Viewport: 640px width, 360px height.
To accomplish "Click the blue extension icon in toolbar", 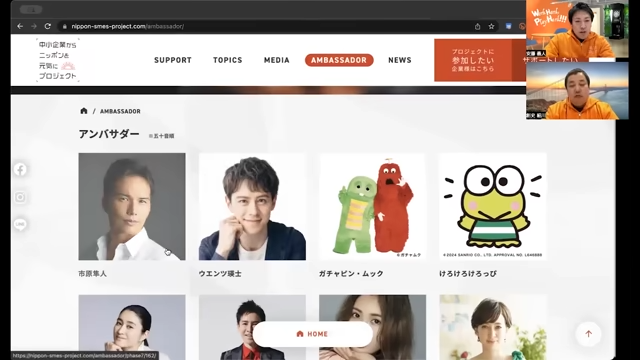I will point(508,26).
